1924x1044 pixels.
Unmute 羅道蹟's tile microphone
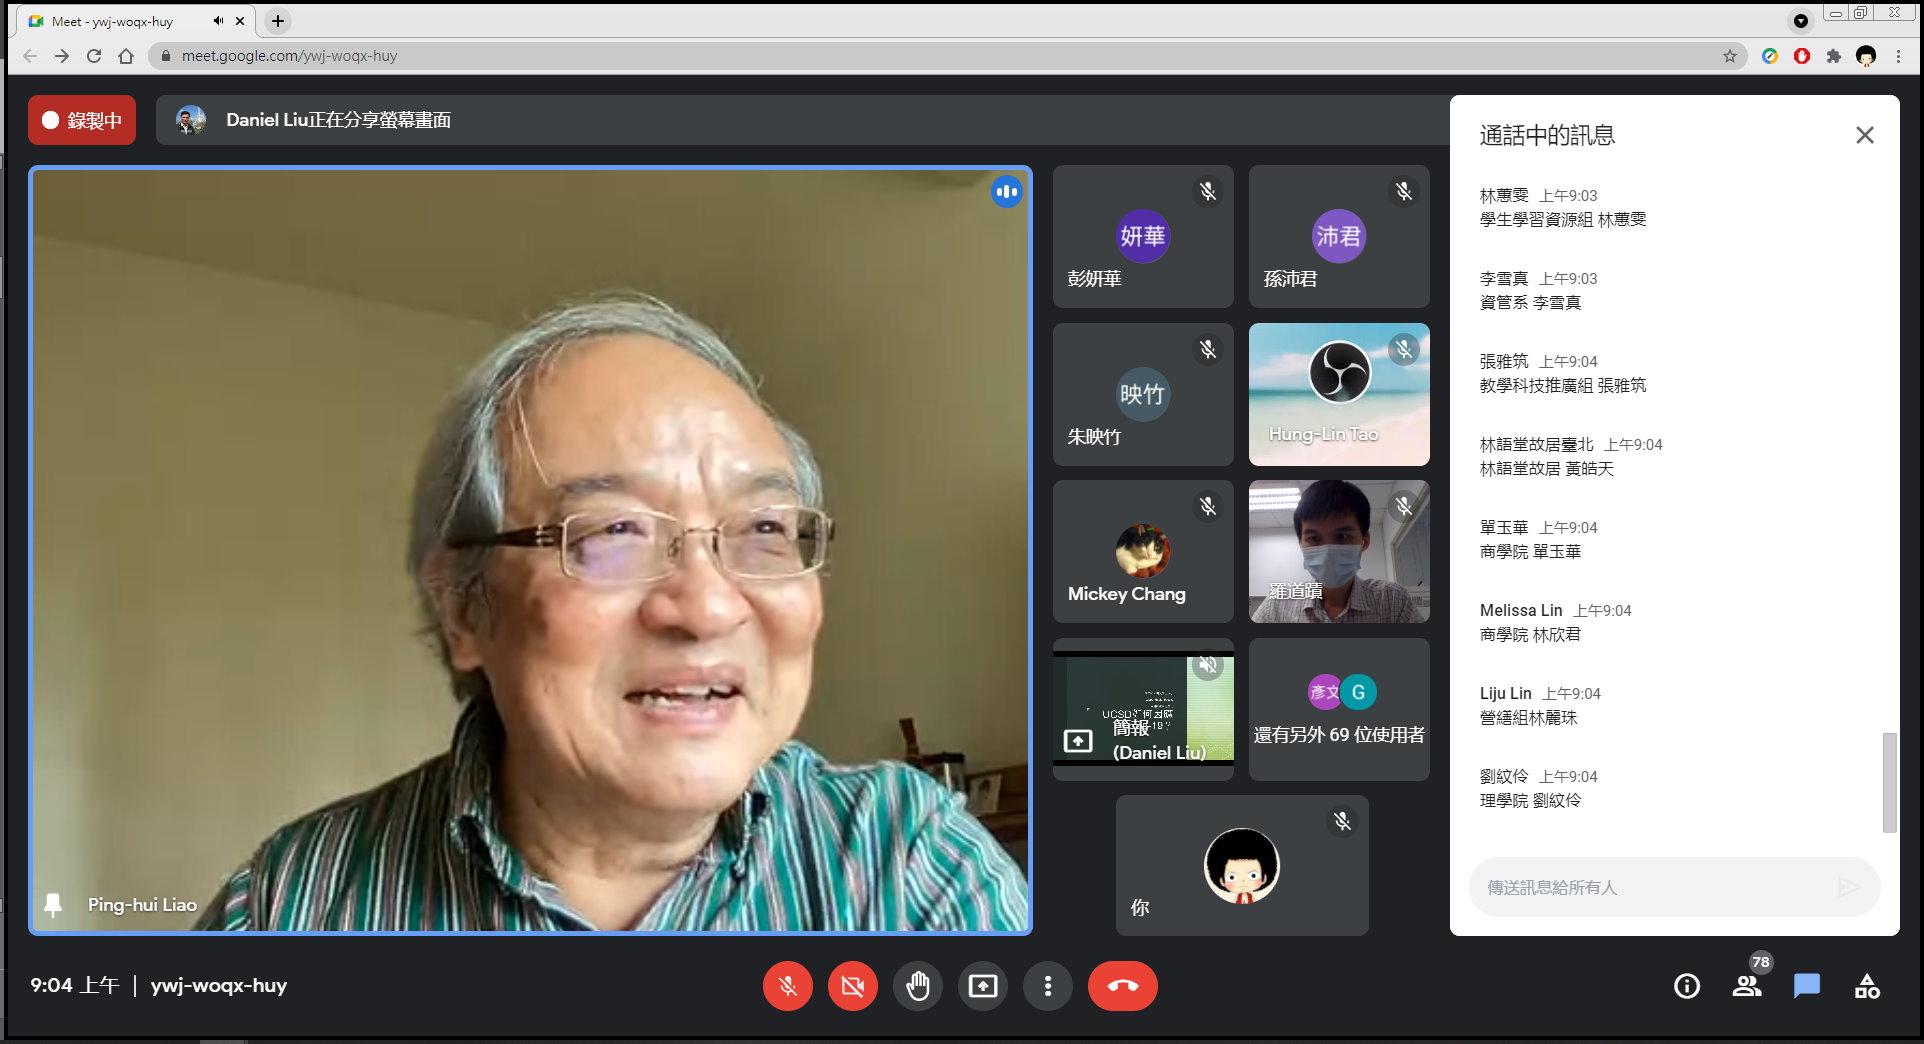pos(1405,507)
